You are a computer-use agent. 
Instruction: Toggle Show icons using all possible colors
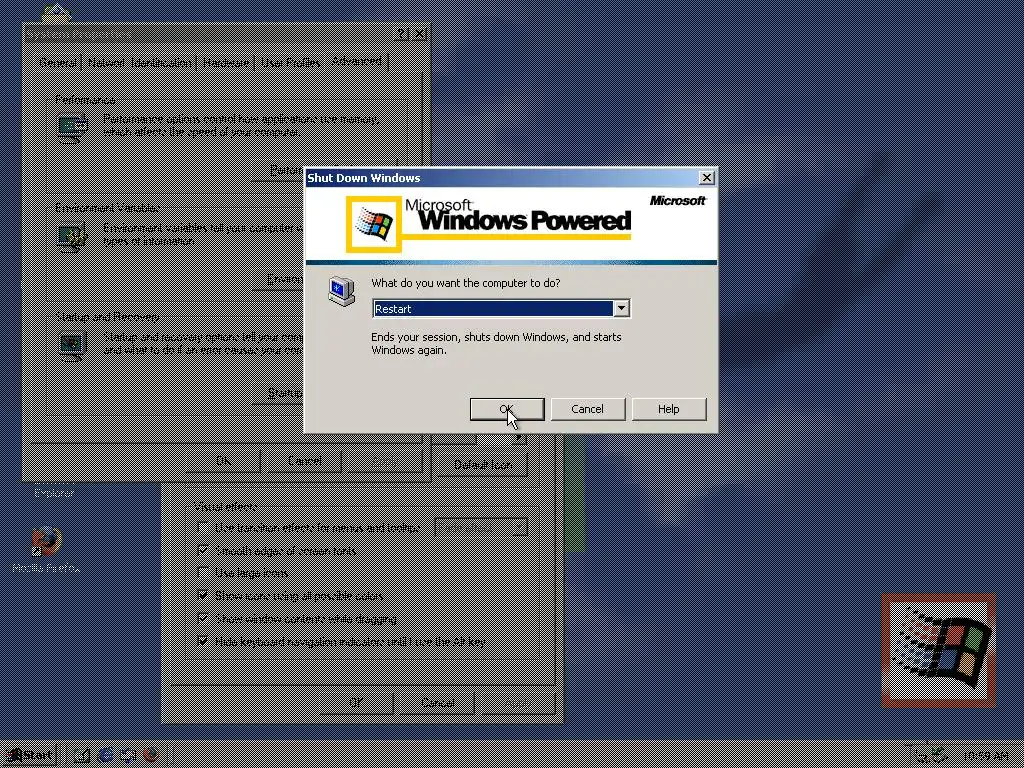point(203,595)
